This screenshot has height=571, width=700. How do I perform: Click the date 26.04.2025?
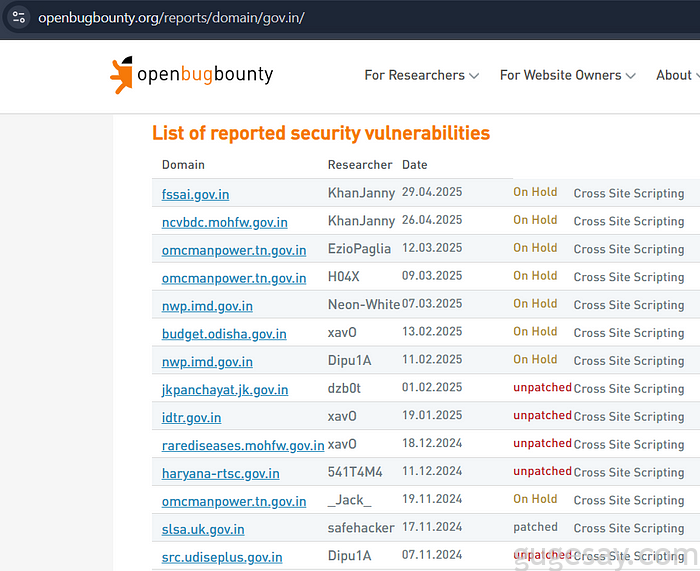[432, 220]
